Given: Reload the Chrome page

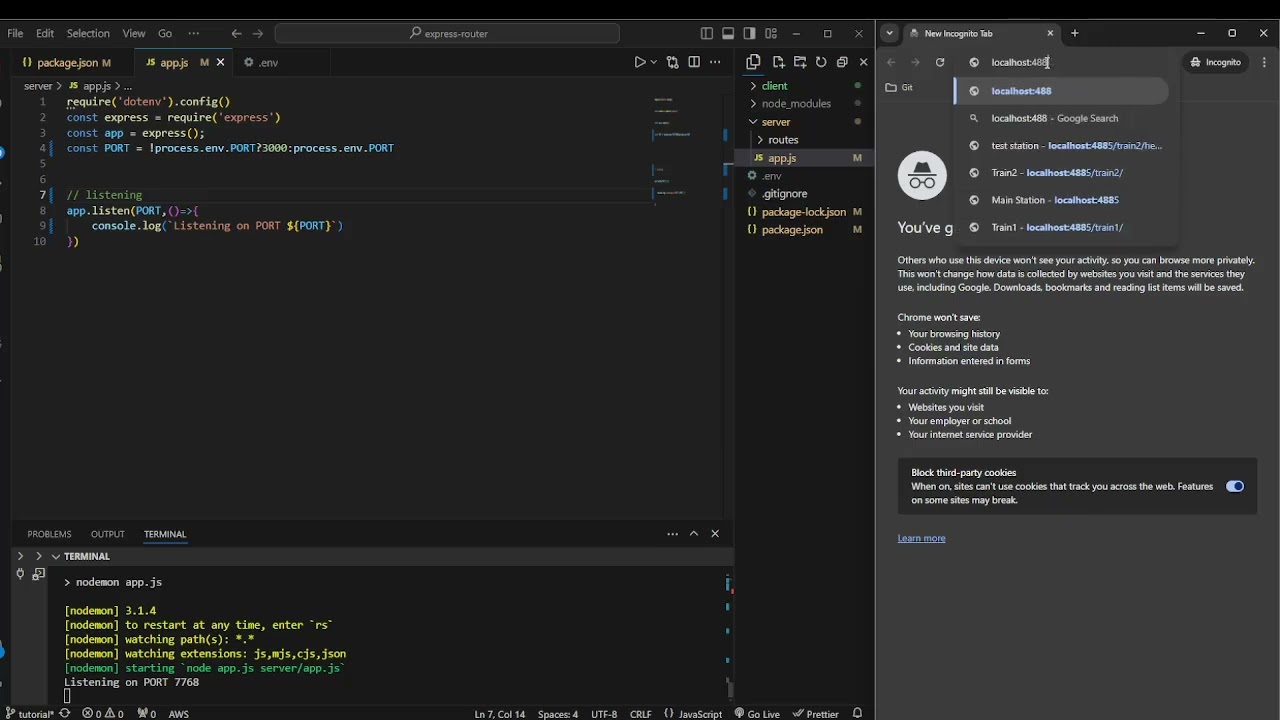Looking at the screenshot, I should click(x=940, y=62).
